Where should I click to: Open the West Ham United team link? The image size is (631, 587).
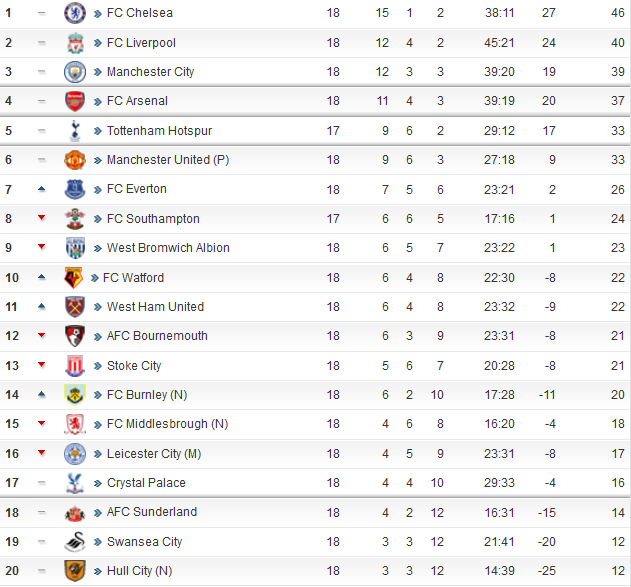[x=155, y=307]
